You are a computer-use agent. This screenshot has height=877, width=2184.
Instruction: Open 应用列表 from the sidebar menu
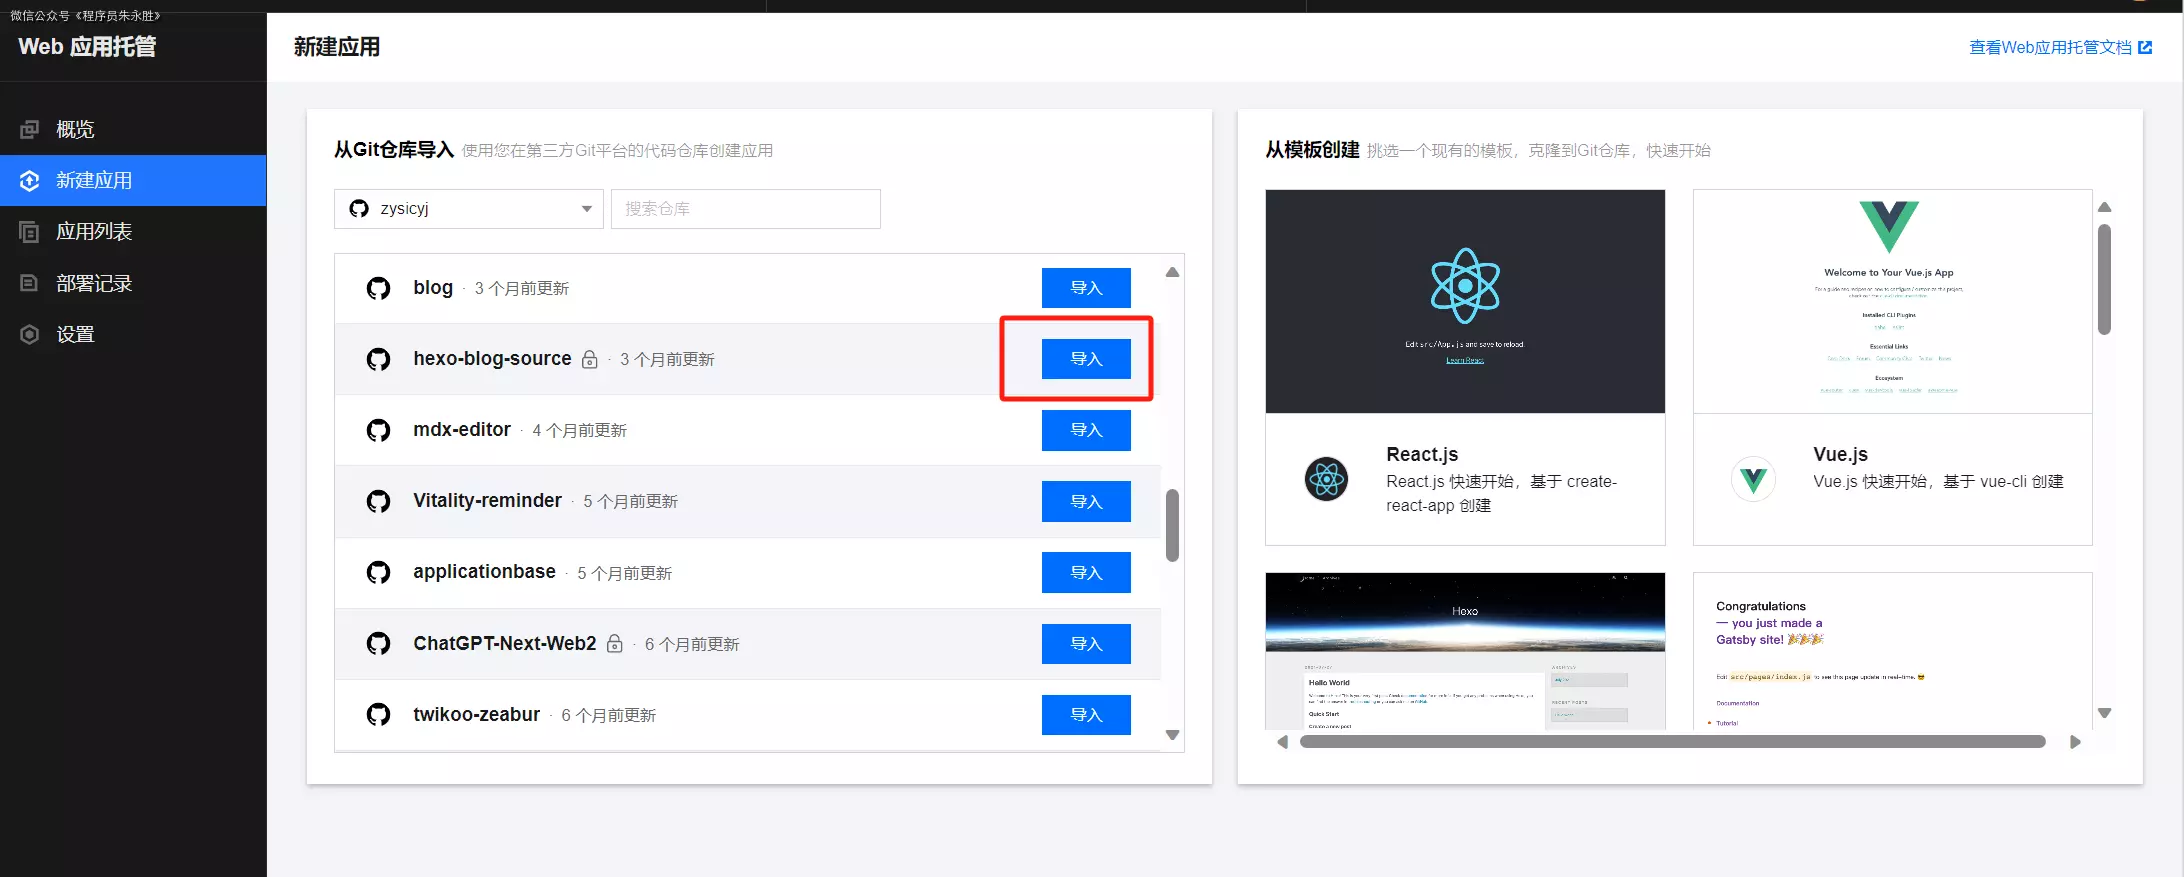[x=94, y=232]
